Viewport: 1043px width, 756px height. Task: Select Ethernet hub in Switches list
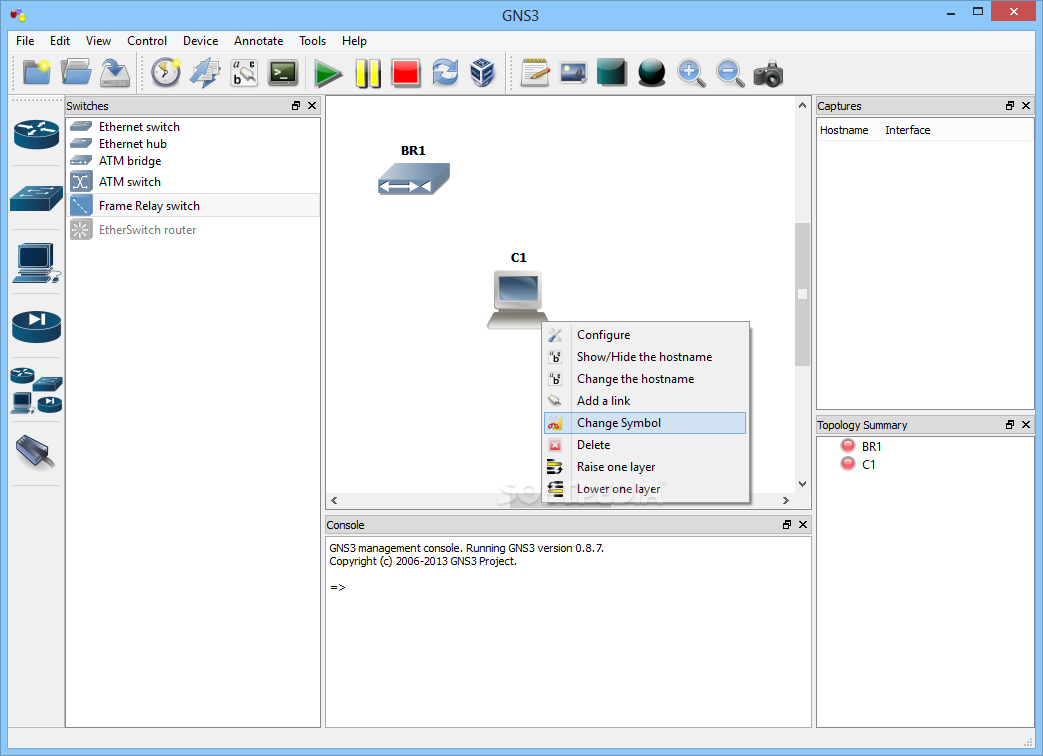[x=193, y=144]
